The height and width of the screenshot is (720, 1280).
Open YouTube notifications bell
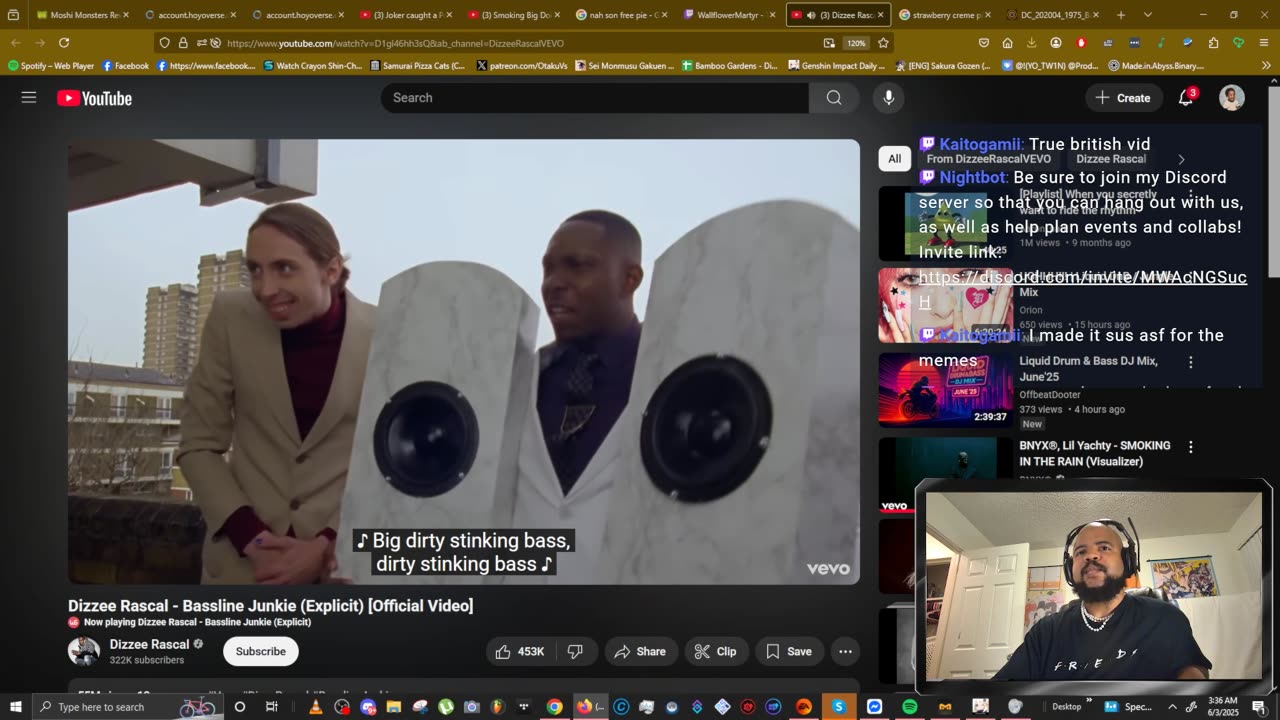pyautogui.click(x=1186, y=98)
